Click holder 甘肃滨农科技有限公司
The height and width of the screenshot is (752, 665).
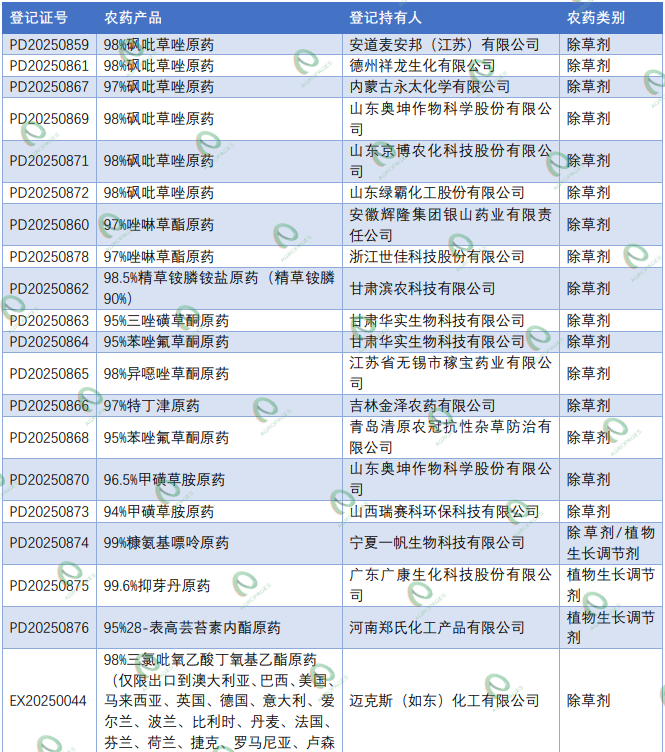422,289
